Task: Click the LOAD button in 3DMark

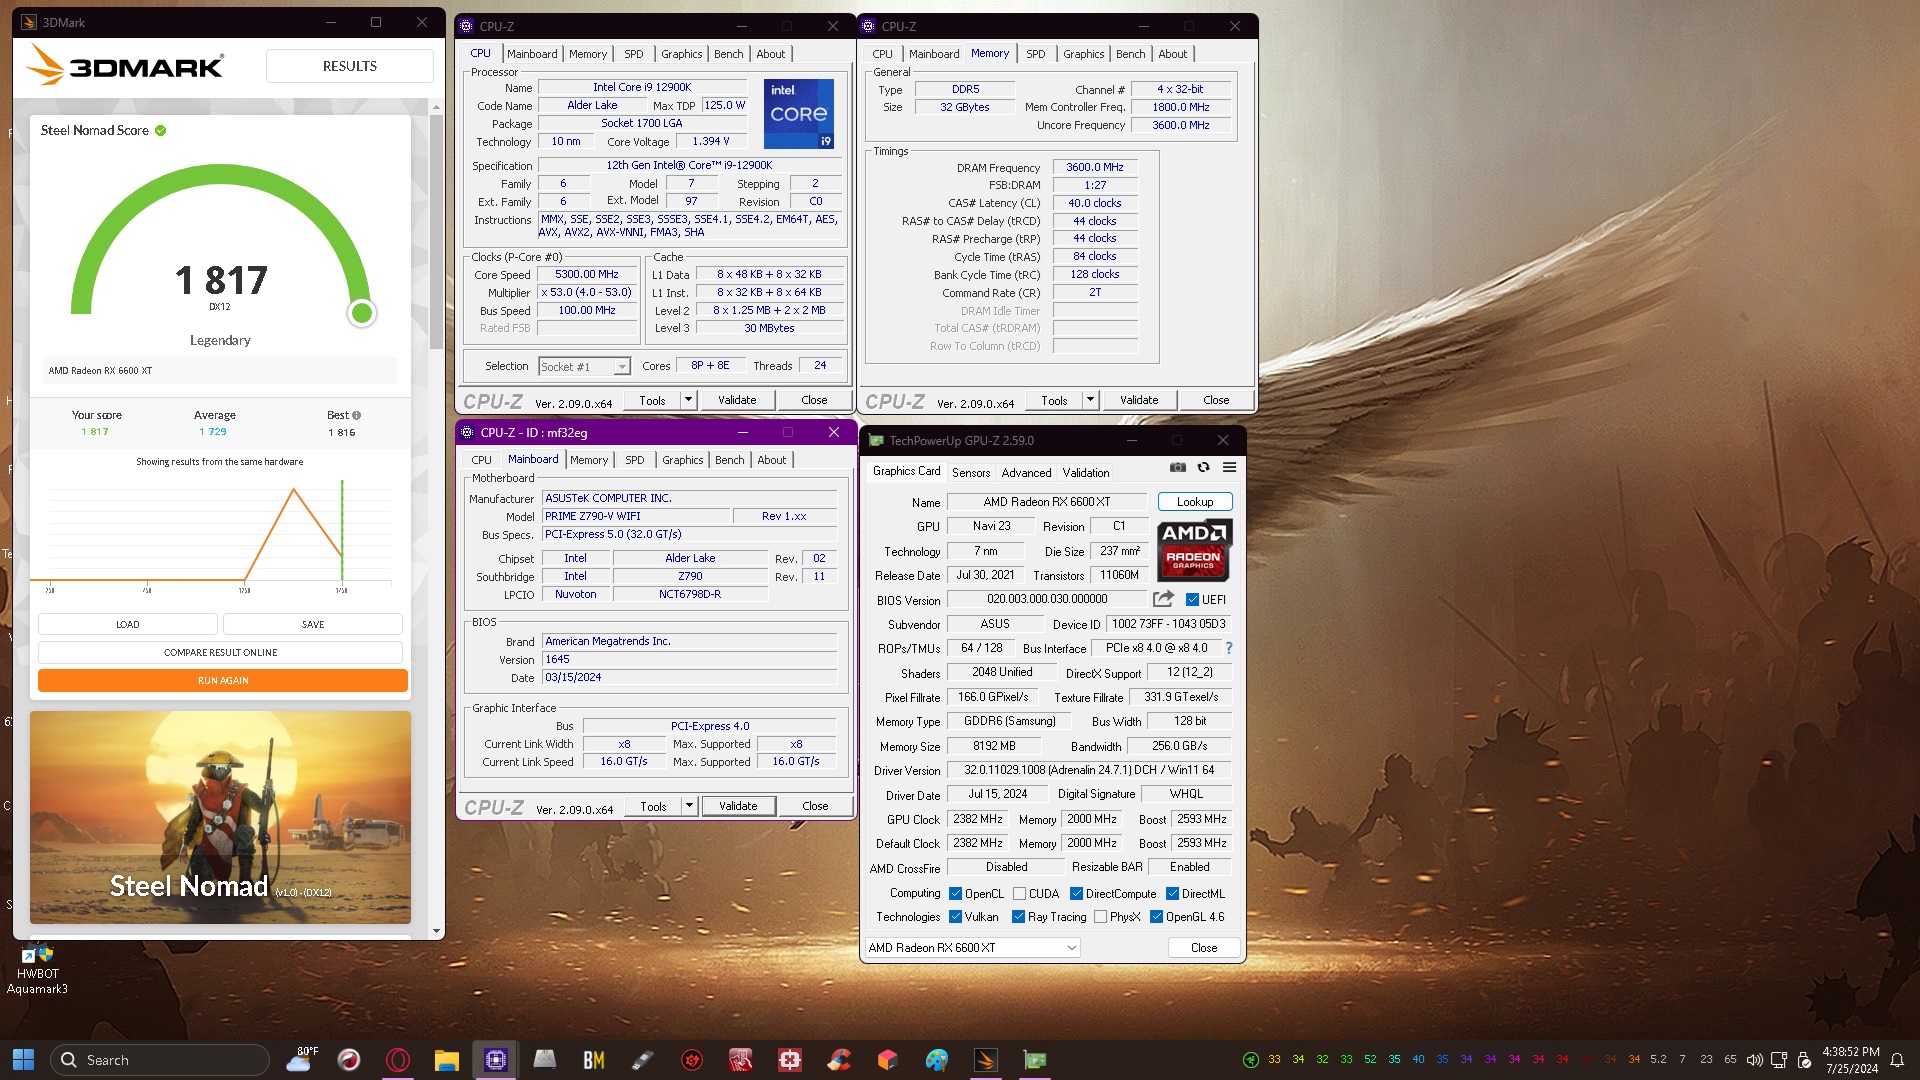Action: 128,625
